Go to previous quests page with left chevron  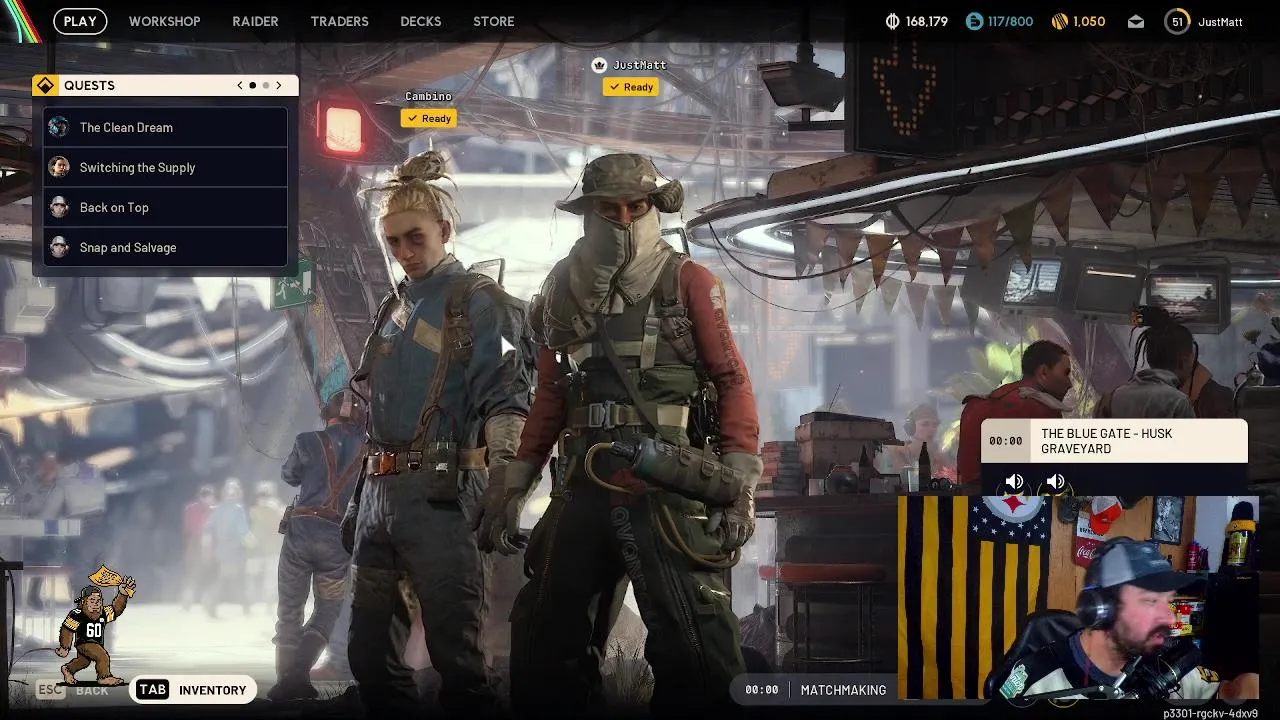[x=239, y=86]
